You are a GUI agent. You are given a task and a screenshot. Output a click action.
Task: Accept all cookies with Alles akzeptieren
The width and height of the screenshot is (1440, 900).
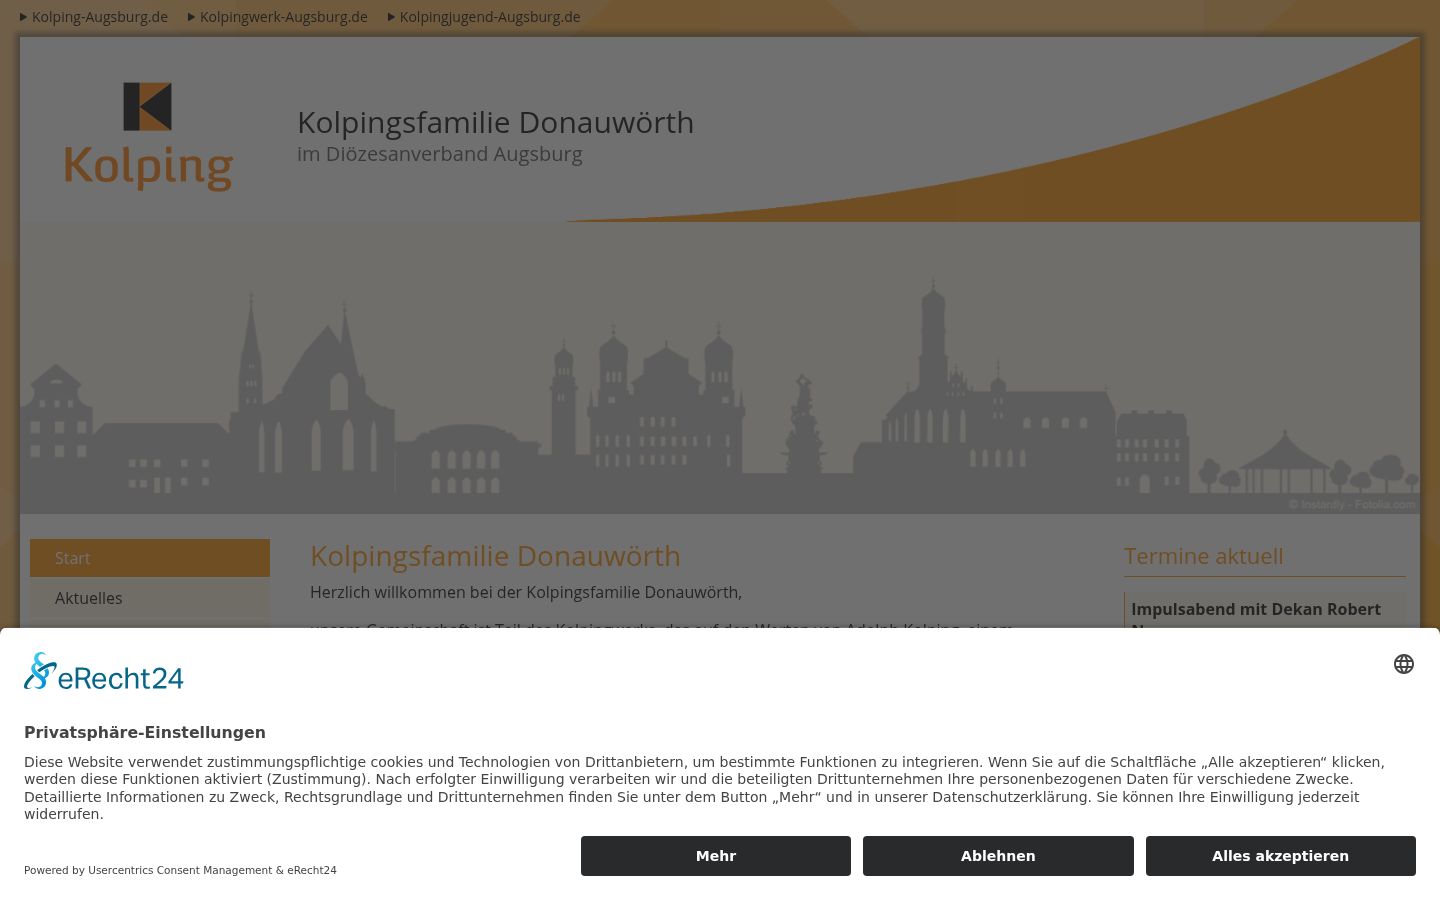pyautogui.click(x=1280, y=856)
